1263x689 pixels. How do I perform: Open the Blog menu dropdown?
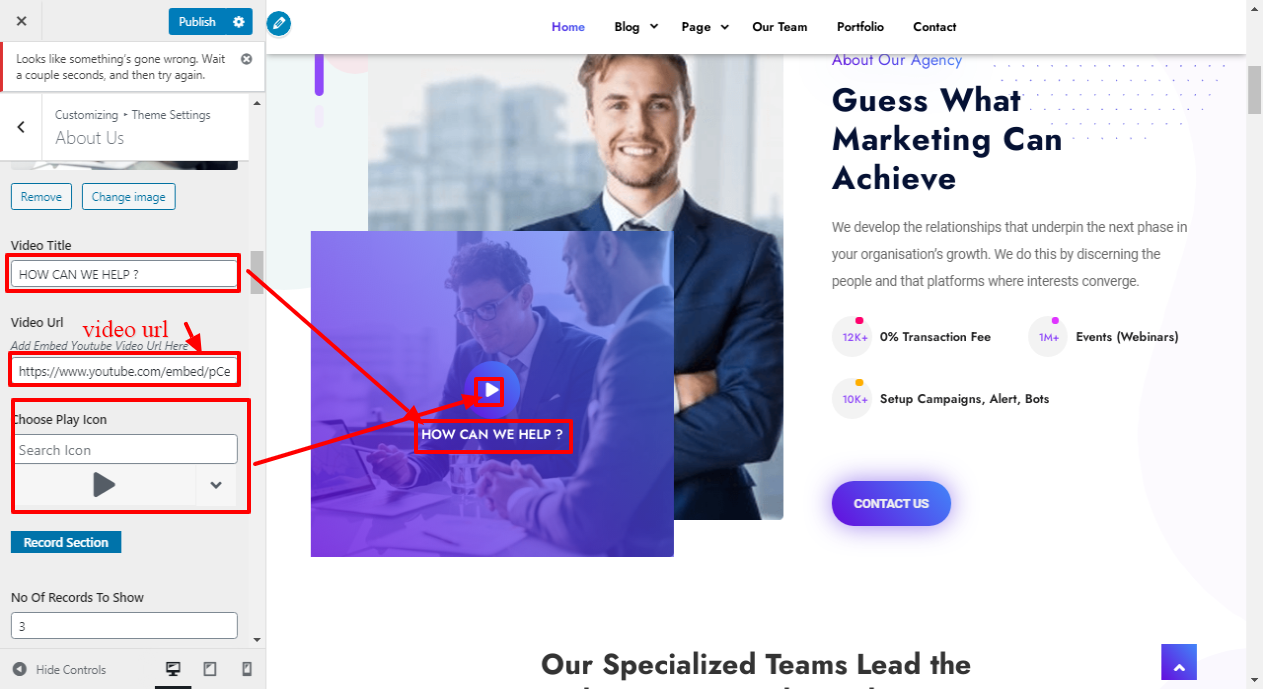point(636,27)
